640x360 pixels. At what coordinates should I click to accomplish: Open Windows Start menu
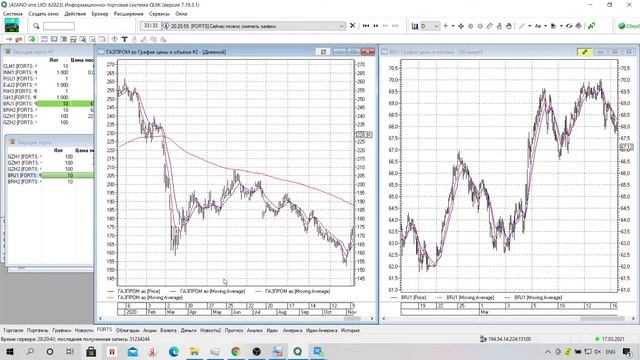click(x=10, y=351)
